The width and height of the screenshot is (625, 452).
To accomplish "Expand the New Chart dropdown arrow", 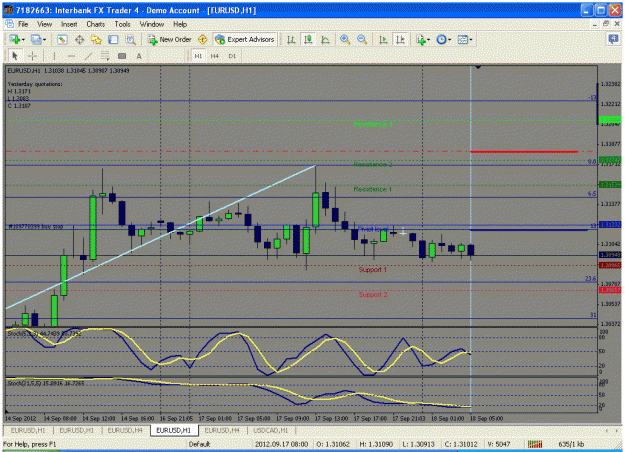I will coord(23,40).
